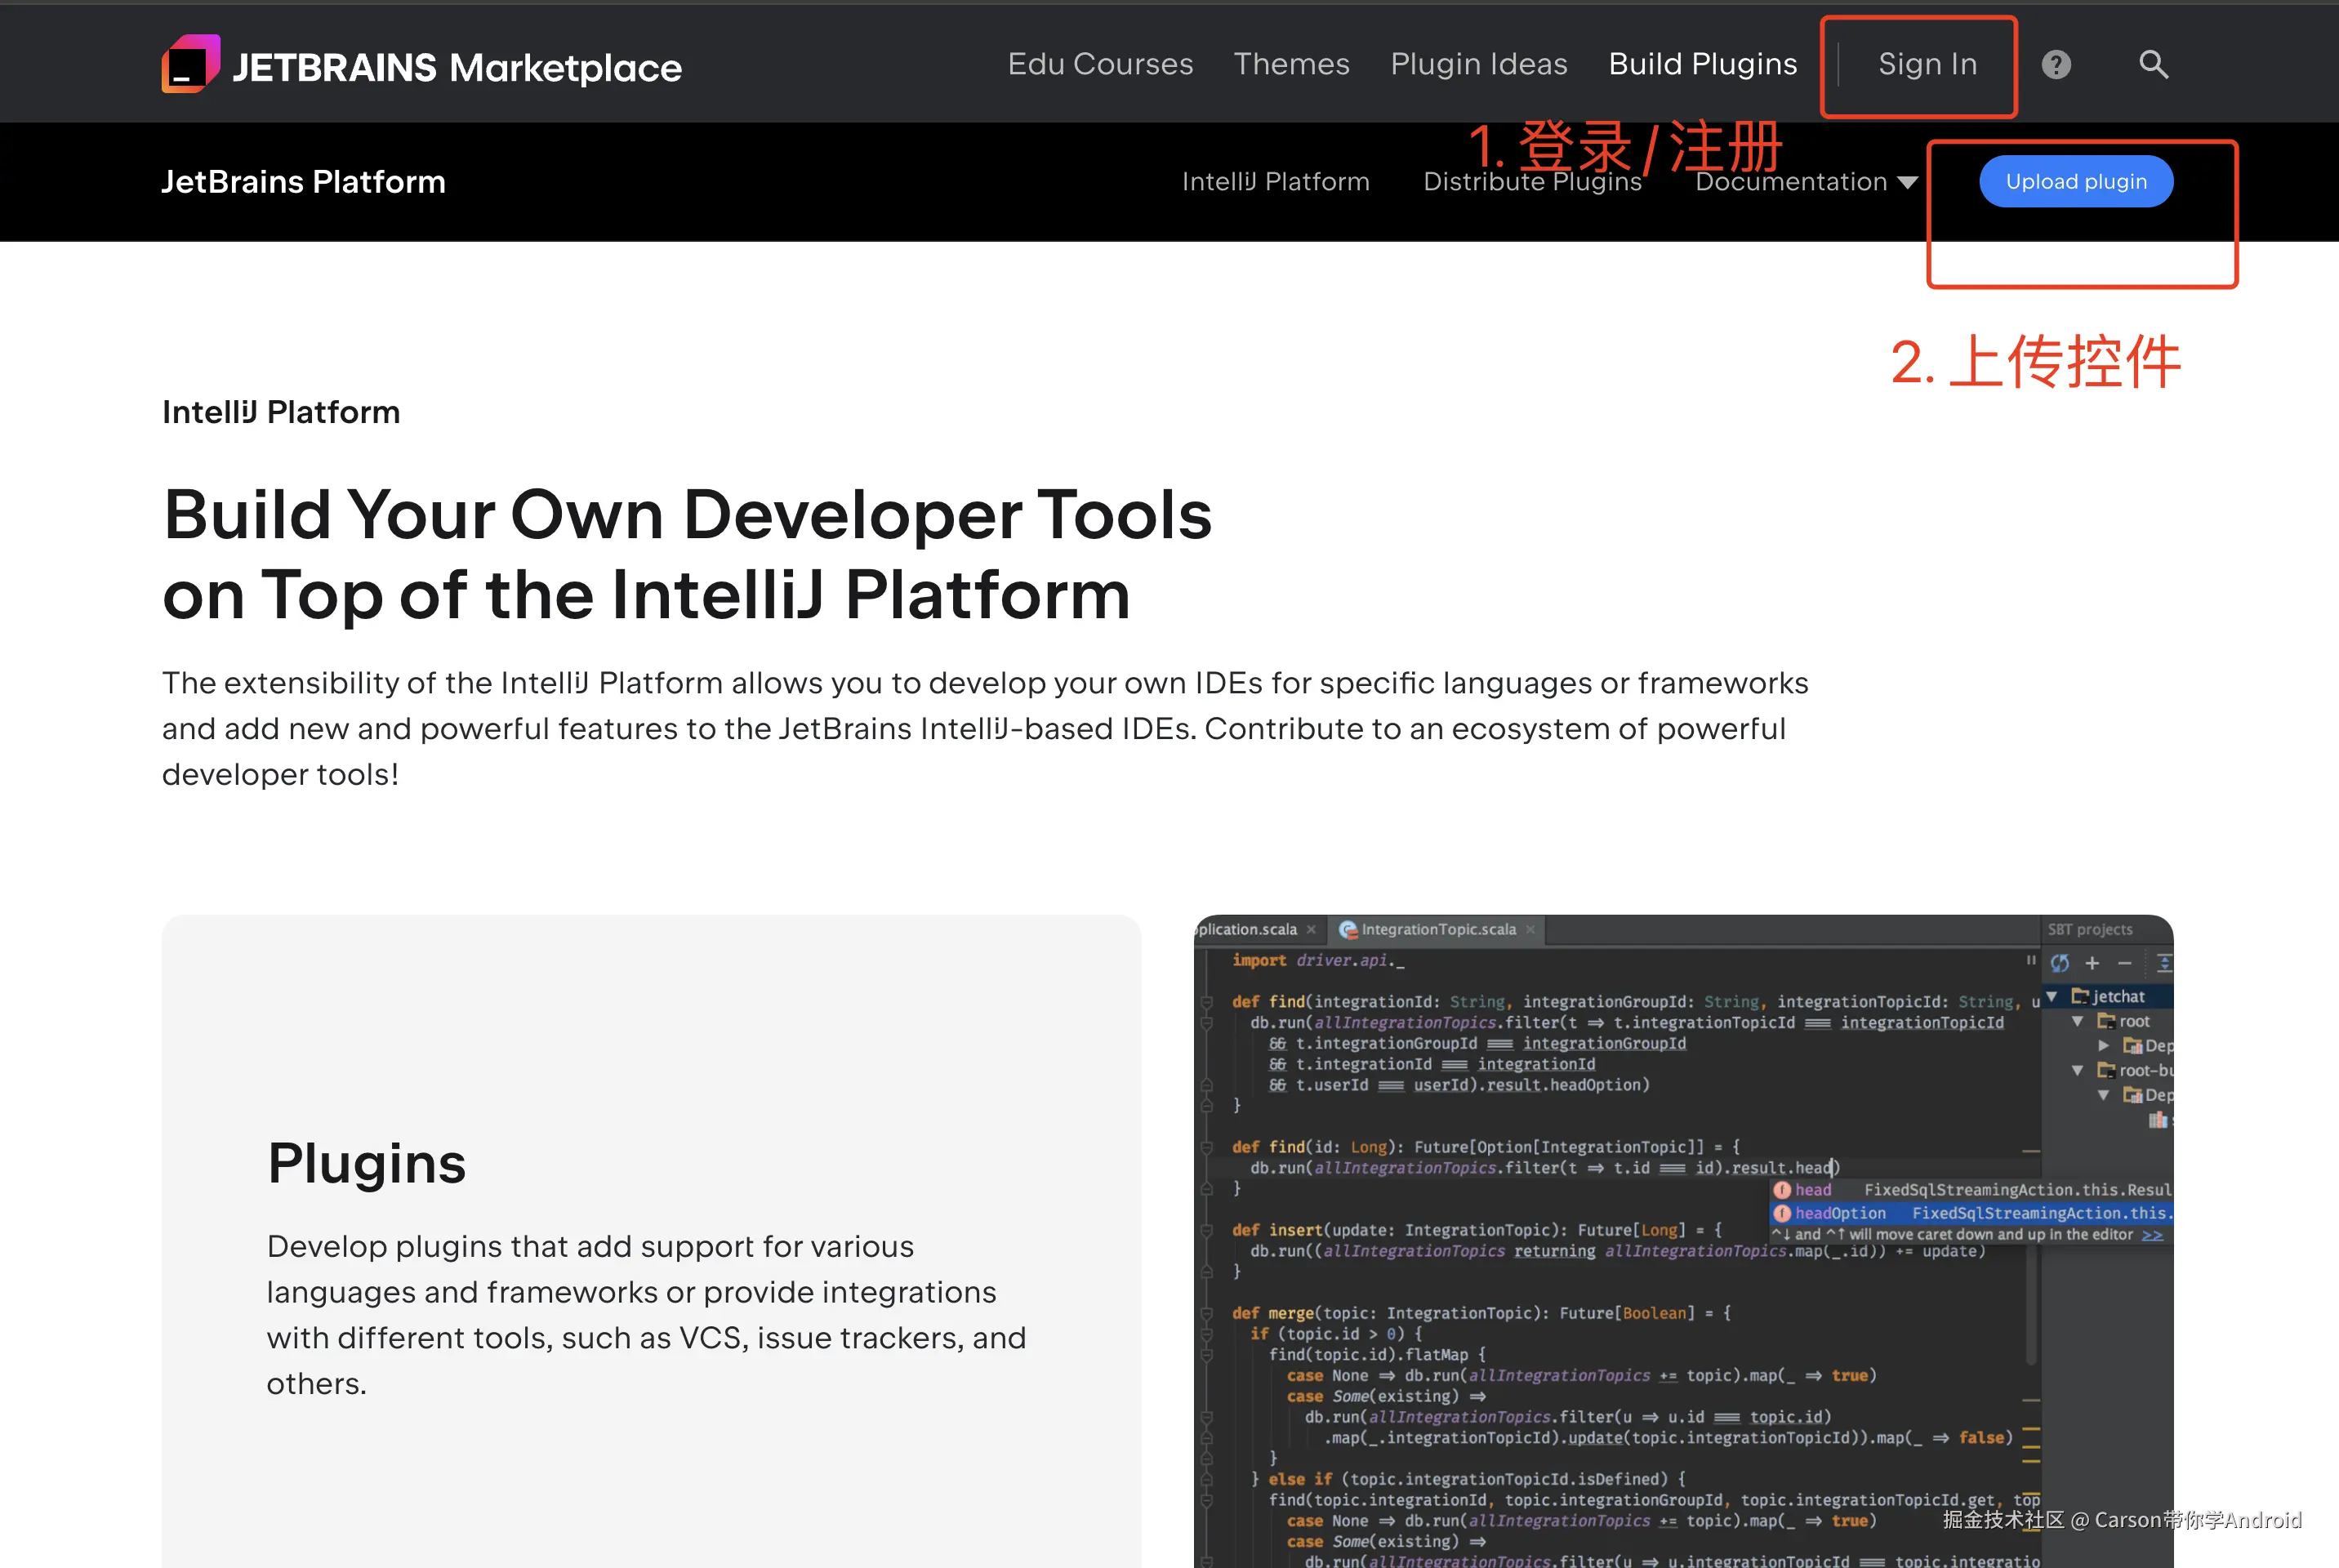This screenshot has height=1568, width=2339.
Task: Choose headOption in the completion popup
Action: point(1840,1213)
